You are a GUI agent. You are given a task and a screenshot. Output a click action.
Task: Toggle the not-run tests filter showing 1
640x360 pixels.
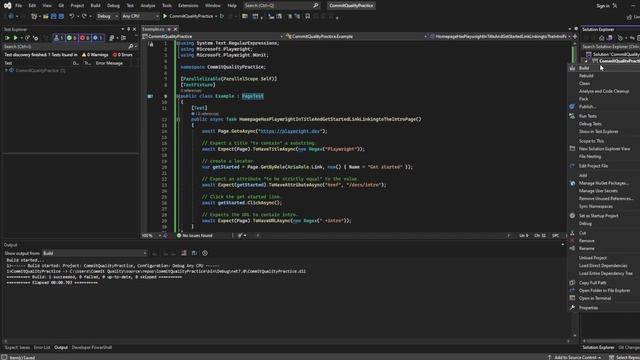(x=98, y=38)
